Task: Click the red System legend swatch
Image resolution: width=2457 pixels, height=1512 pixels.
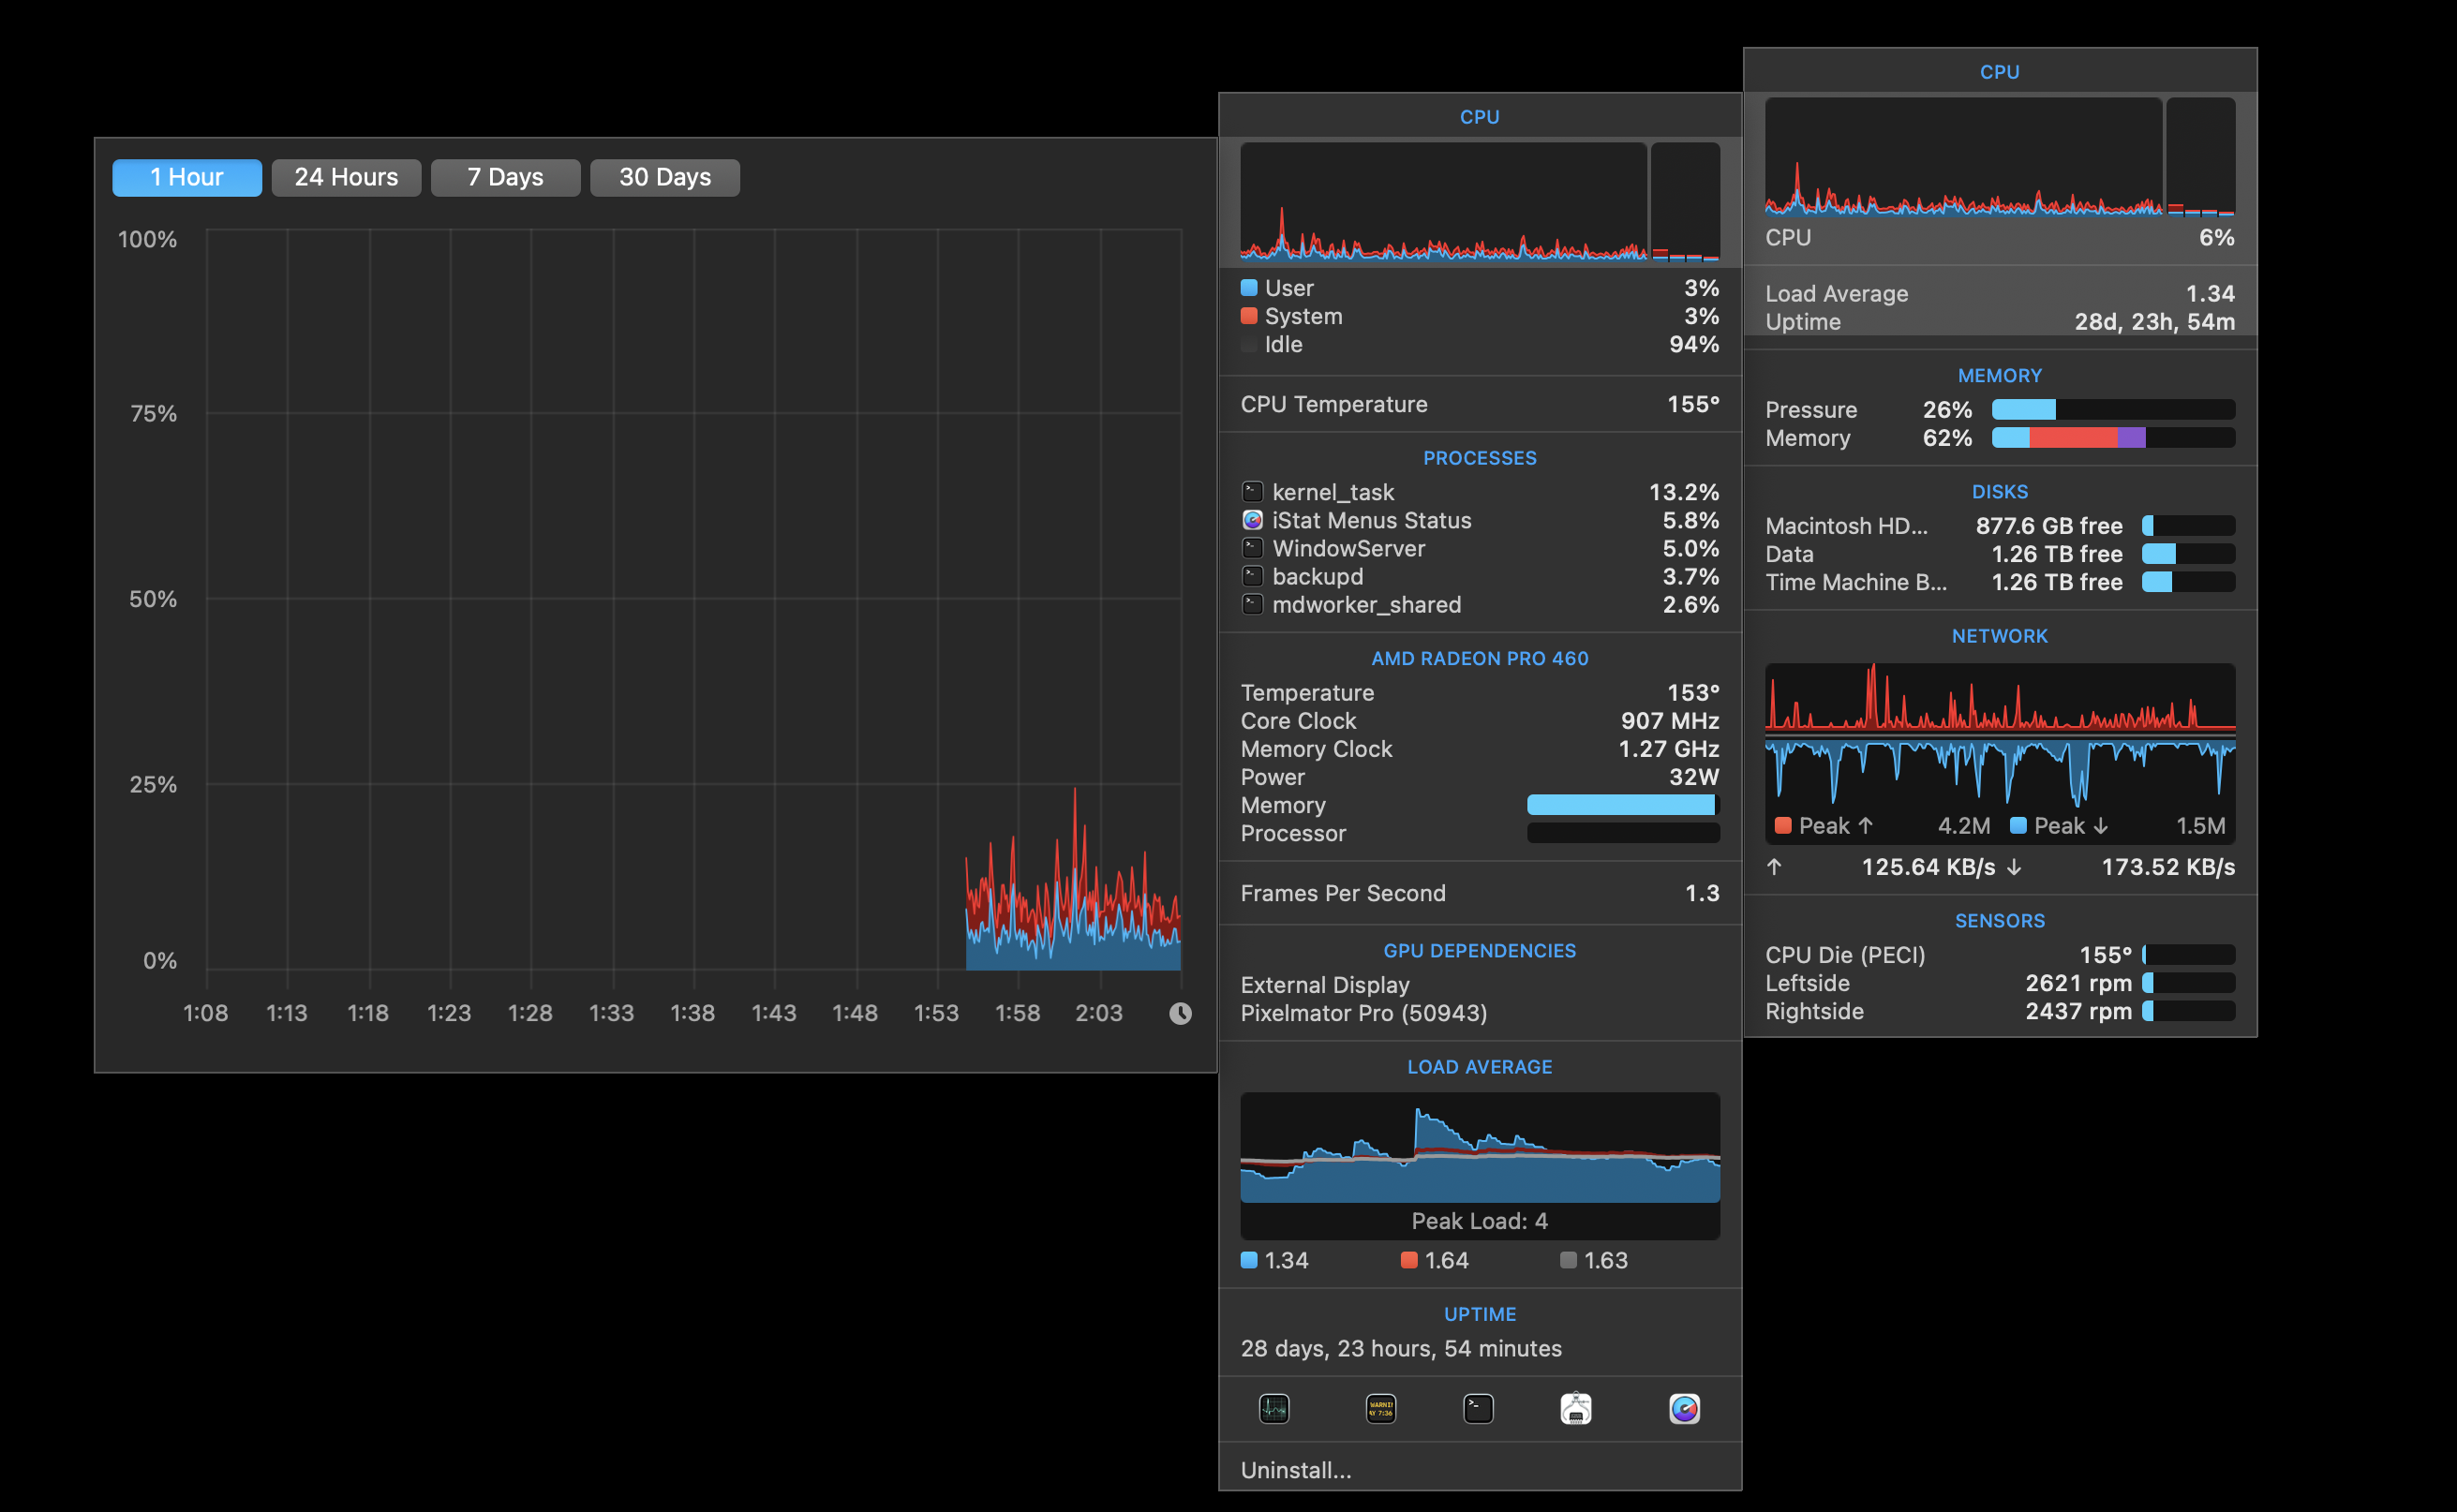Action: point(1249,316)
